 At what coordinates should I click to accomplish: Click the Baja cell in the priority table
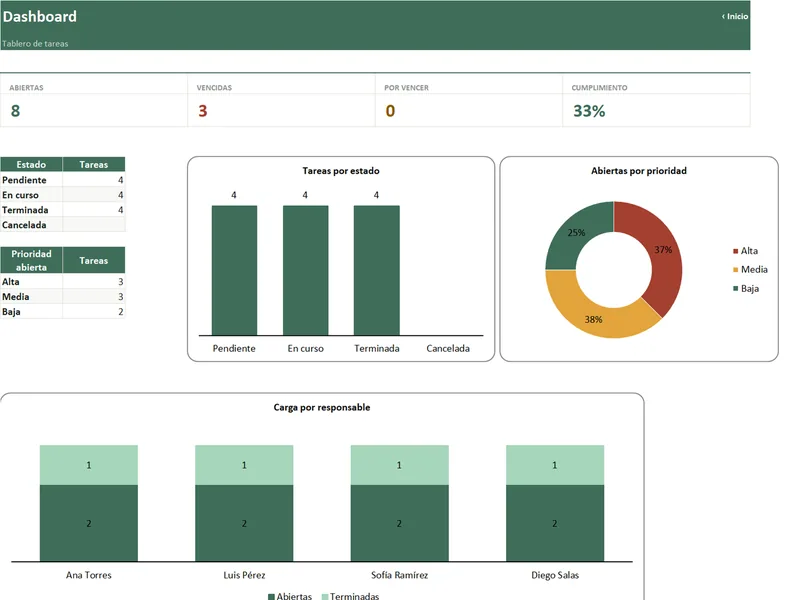[31, 311]
